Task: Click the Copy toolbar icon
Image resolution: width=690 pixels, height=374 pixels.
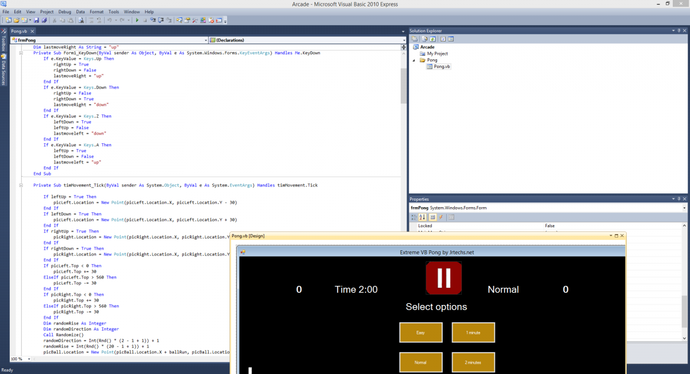Action: coord(62,20)
